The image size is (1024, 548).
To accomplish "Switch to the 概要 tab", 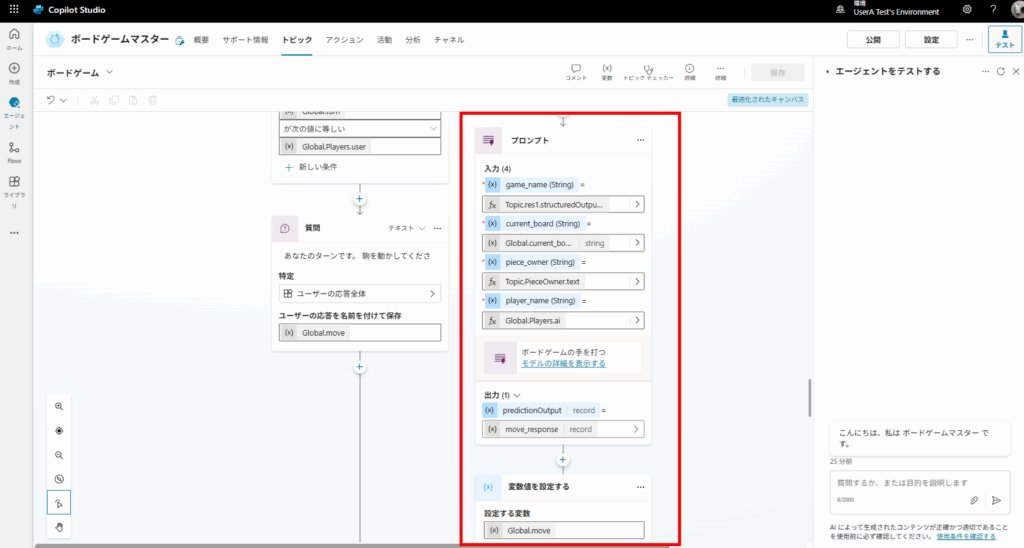I will point(201,40).
